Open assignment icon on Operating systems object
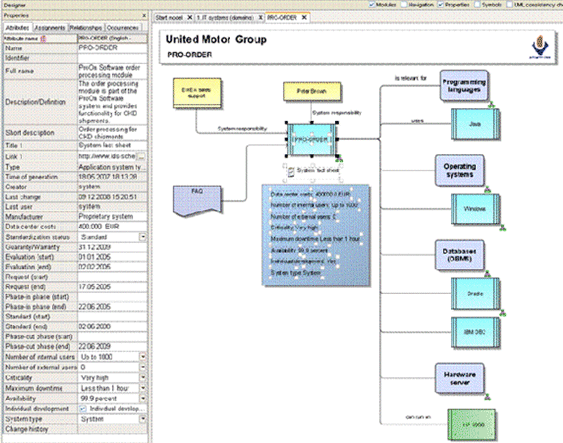This screenshot has width=563, height=443. tap(487, 189)
